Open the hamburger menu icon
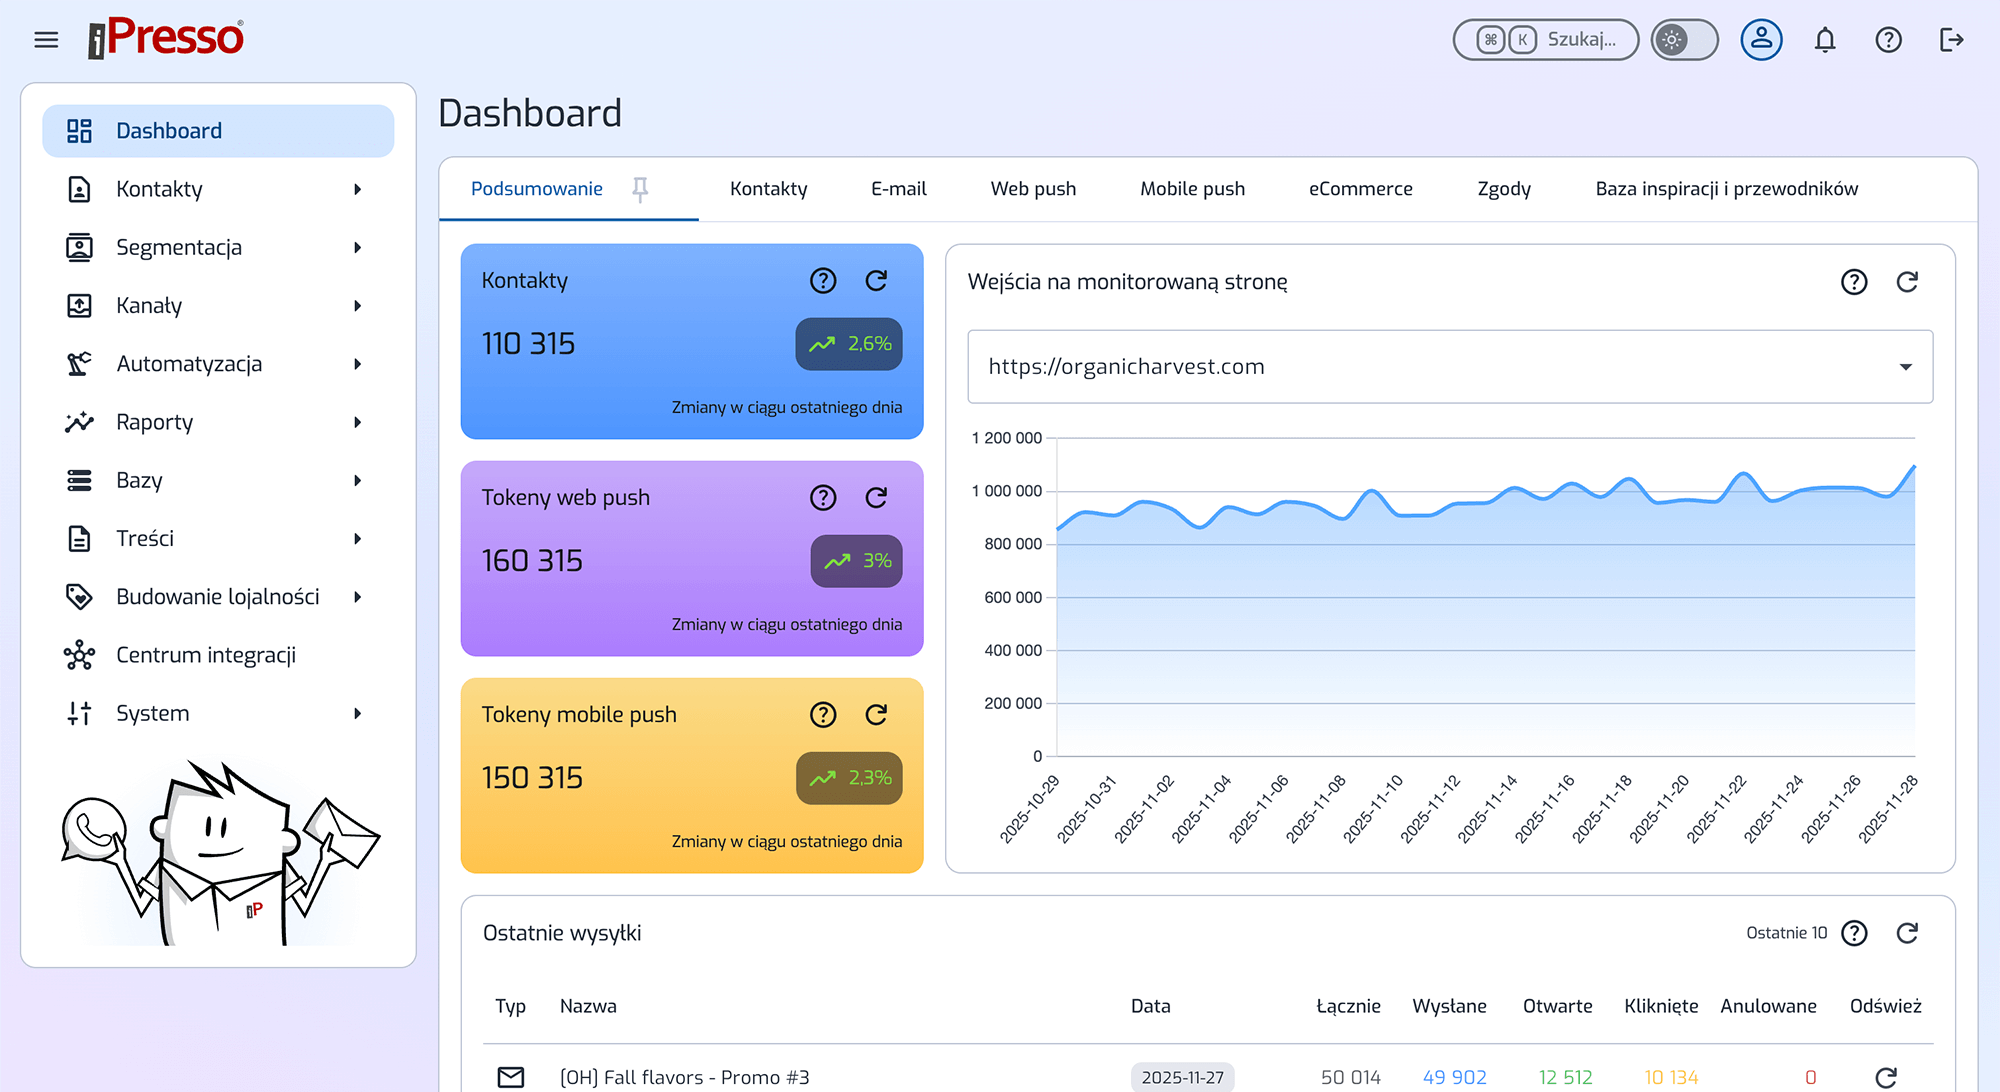The width and height of the screenshot is (2000, 1092). 46,40
